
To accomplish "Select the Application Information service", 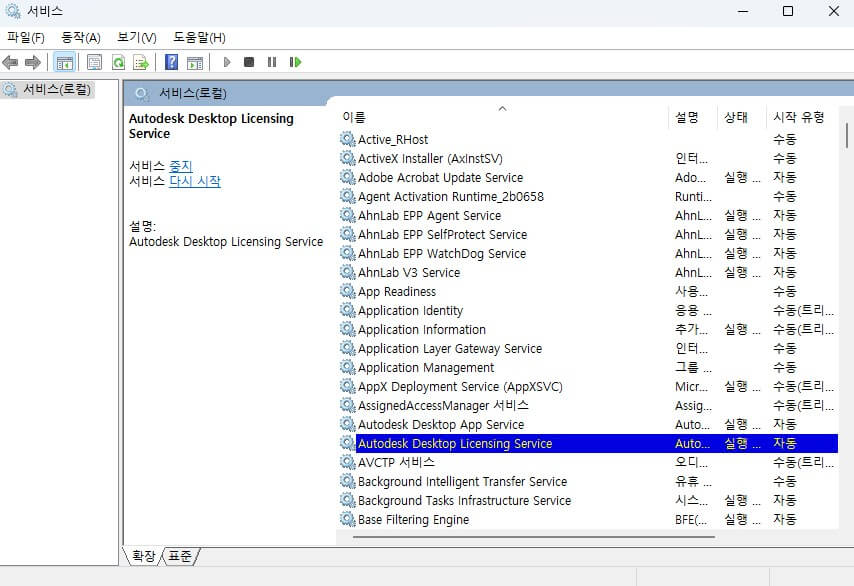I will click(588, 329).
